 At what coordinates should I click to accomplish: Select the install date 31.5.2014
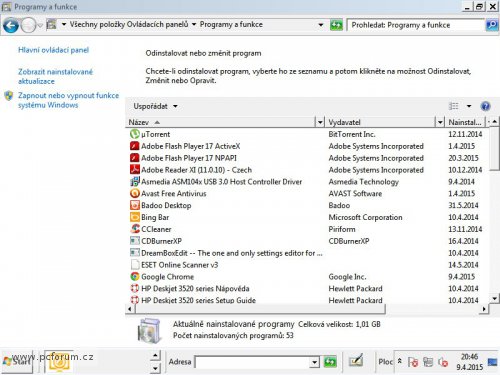coord(463,205)
